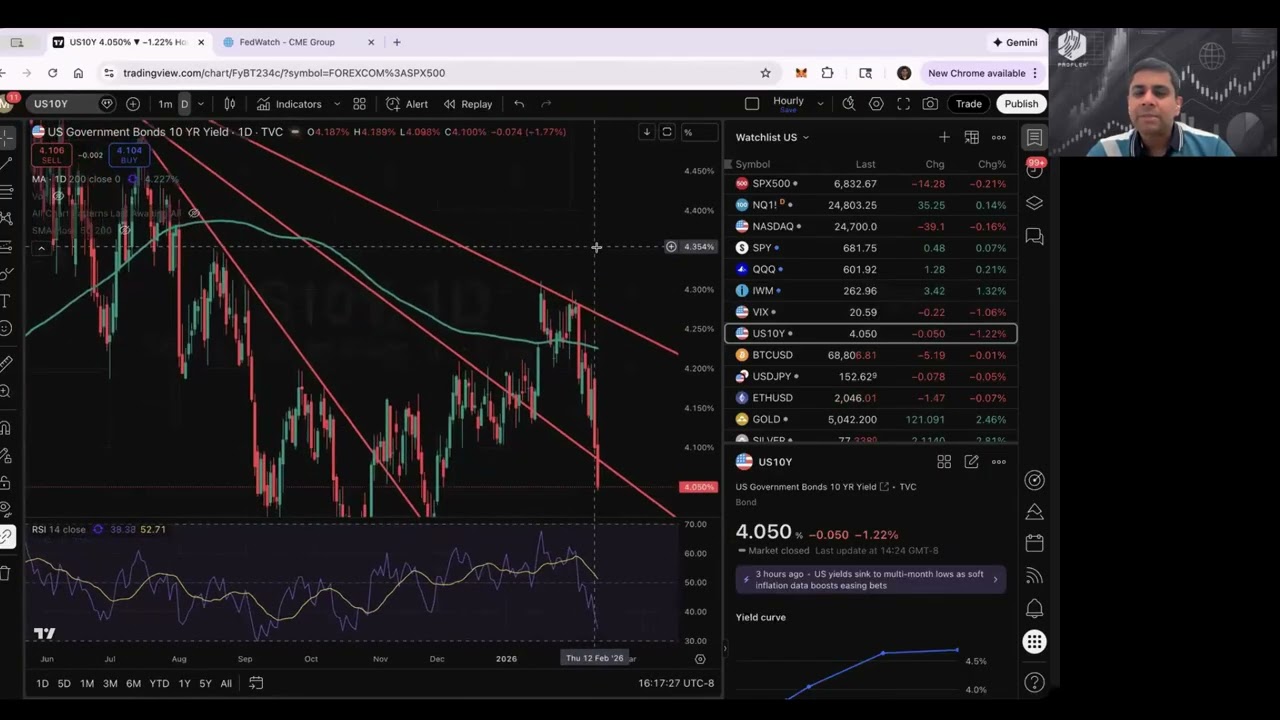This screenshot has width=1280, height=720.
Task: Open notifications bell icon in right sidebar
Action: (x=1035, y=609)
